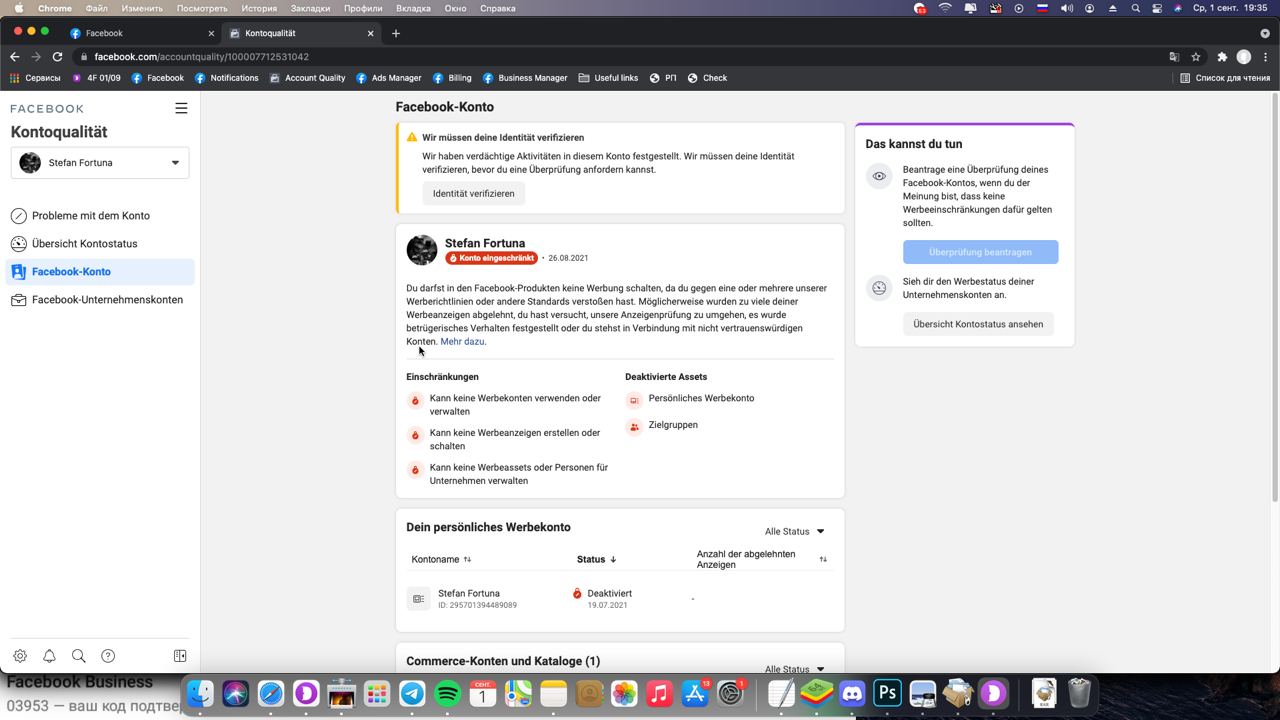Go back in browser history
Image resolution: width=1280 pixels, height=720 pixels.
14,57
